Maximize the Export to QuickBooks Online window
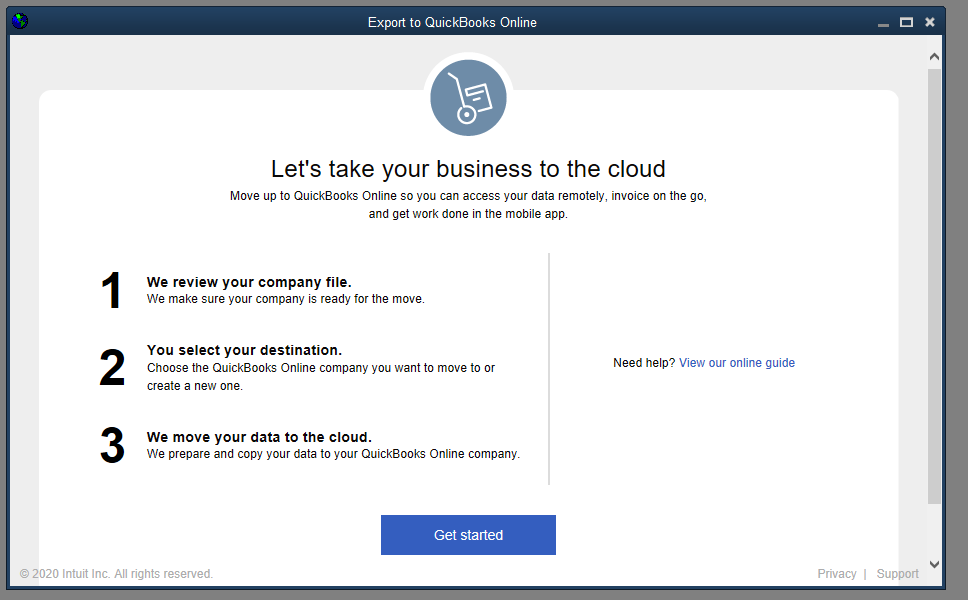The height and width of the screenshot is (600, 968). coord(906,22)
